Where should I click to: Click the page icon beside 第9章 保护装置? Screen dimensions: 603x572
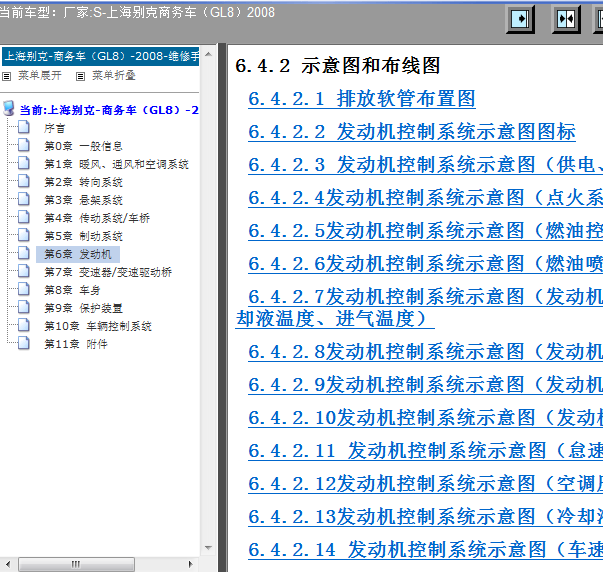click(x=24, y=307)
